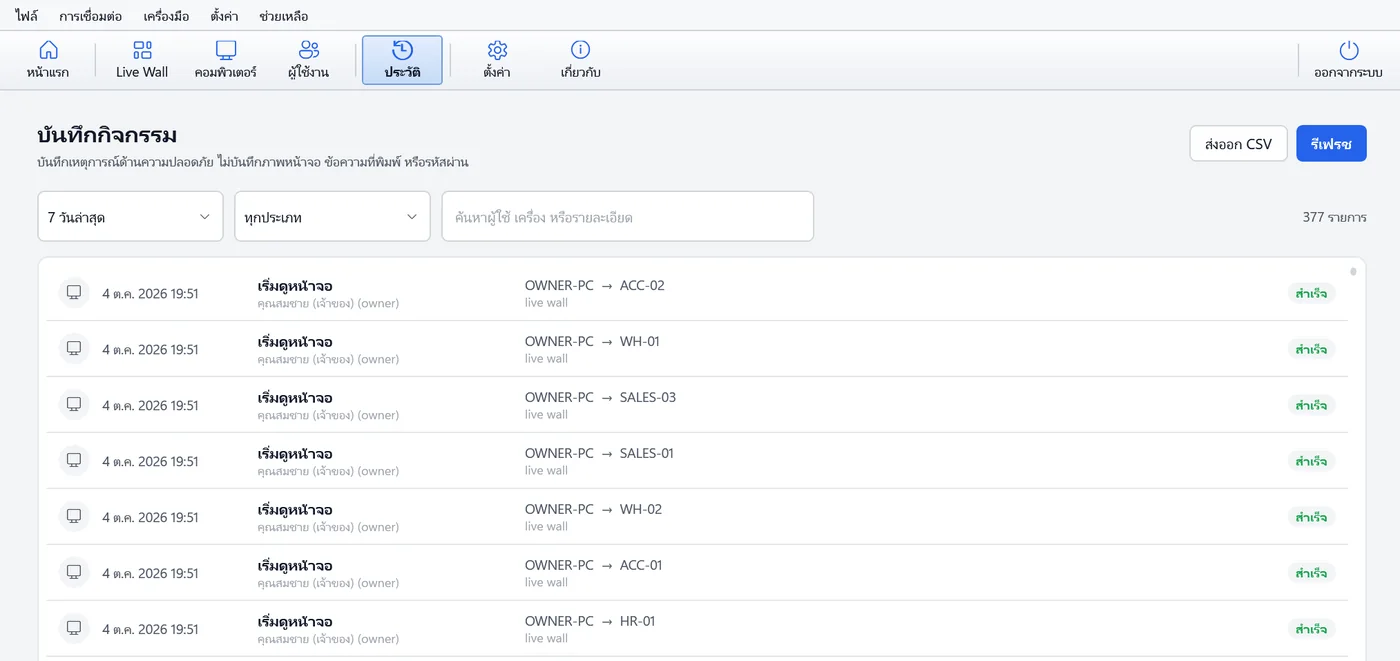Click เริ่มดูหน้าจอ title on HR-01 row

point(295,622)
